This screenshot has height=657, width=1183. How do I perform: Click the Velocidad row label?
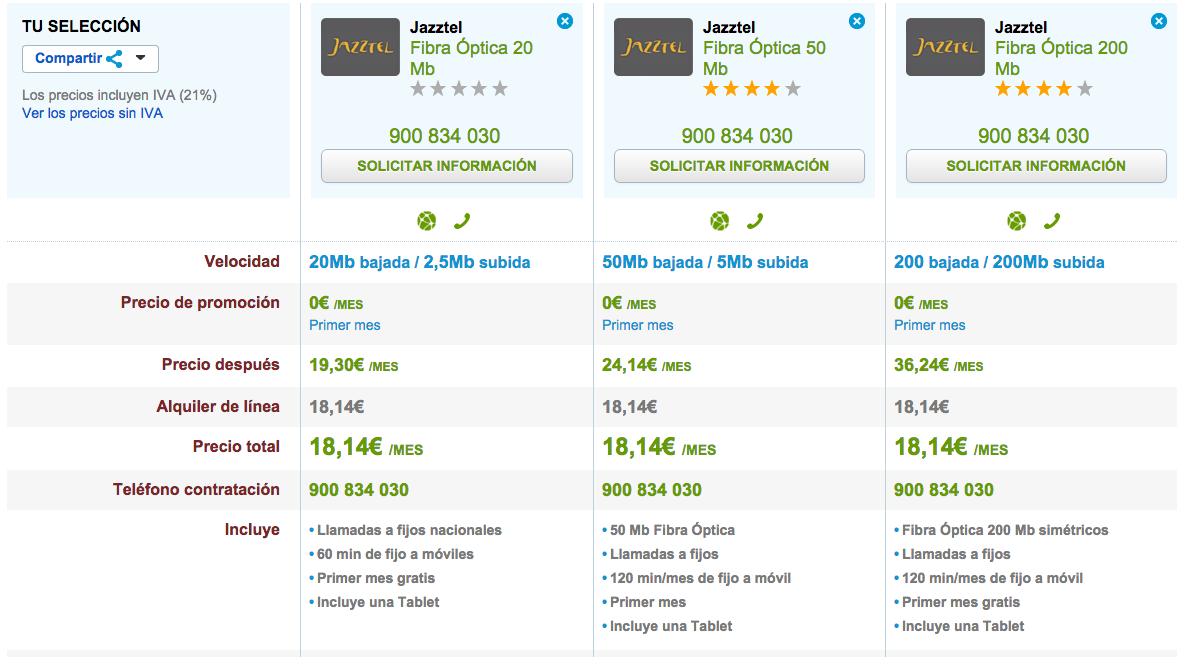pos(241,262)
